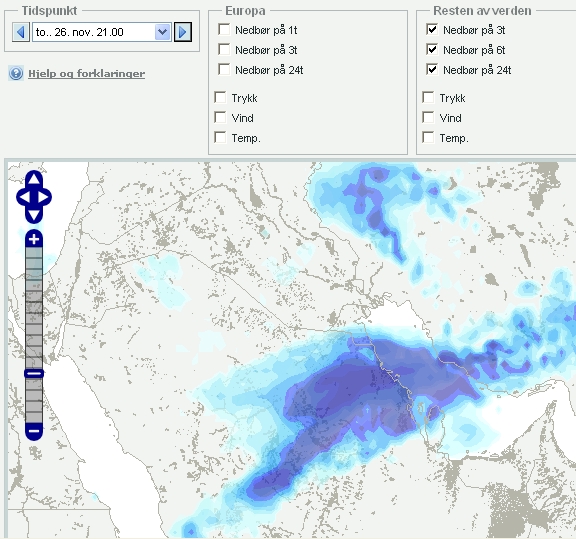Zoom in with plus button
The width and height of the screenshot is (576, 539).
(x=34, y=239)
